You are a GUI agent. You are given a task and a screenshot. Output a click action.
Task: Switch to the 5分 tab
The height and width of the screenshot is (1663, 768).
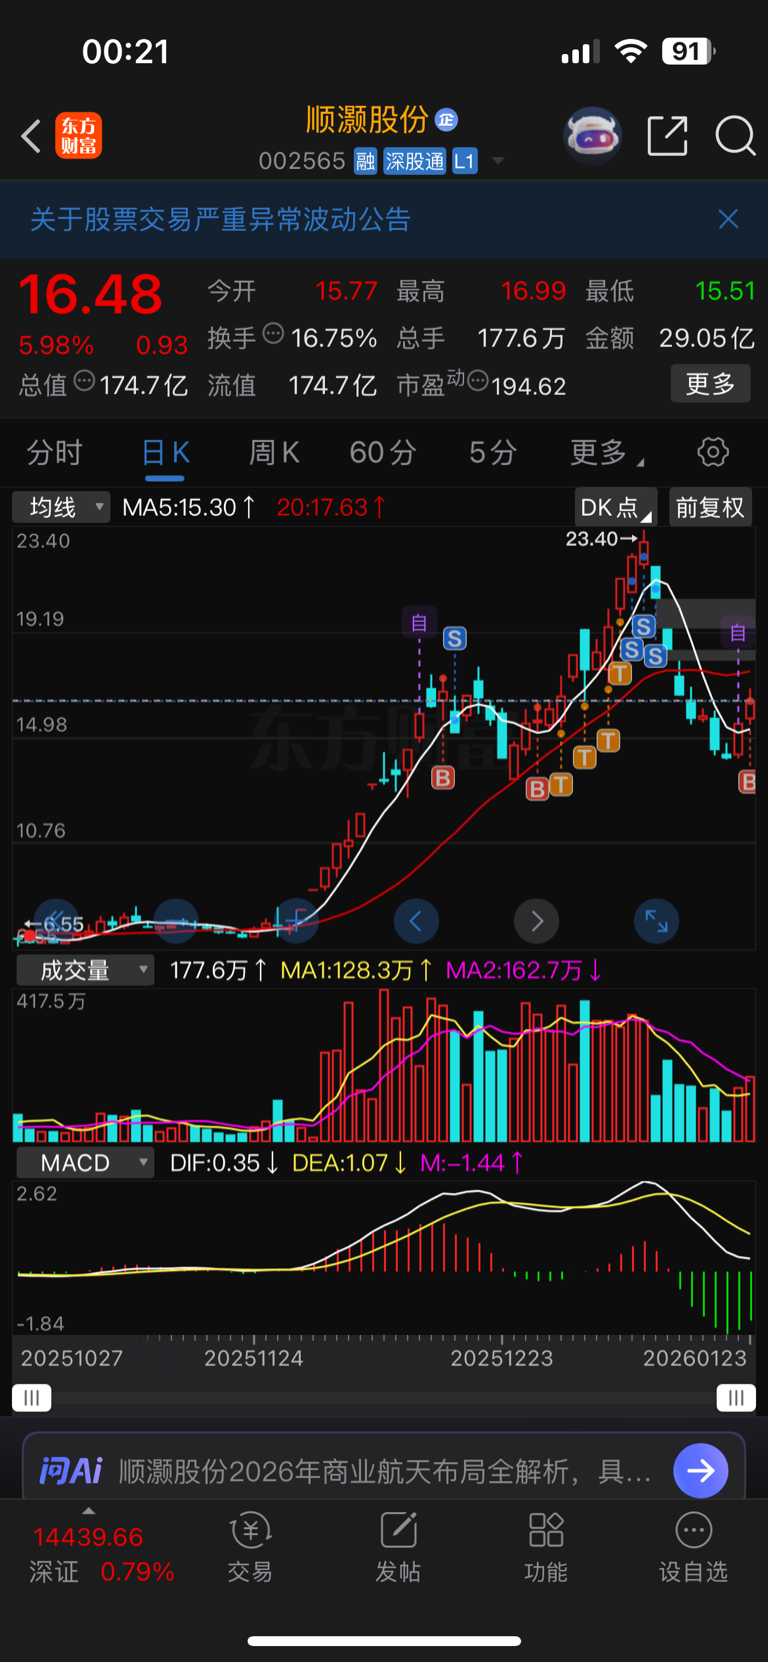[x=493, y=453]
